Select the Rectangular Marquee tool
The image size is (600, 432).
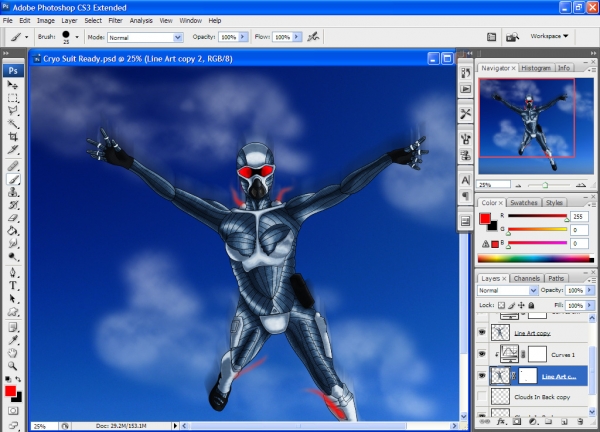(13, 98)
